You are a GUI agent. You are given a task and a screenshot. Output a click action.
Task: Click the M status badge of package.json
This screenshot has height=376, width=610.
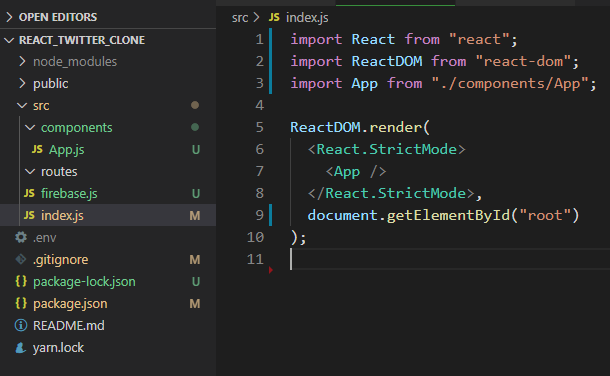[x=195, y=303]
